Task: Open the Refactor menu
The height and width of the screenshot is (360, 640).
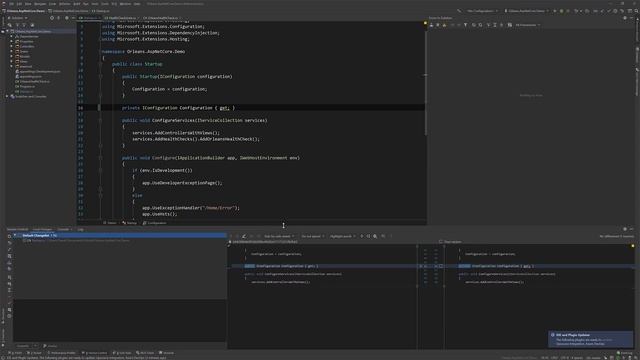Action: click(64, 4)
